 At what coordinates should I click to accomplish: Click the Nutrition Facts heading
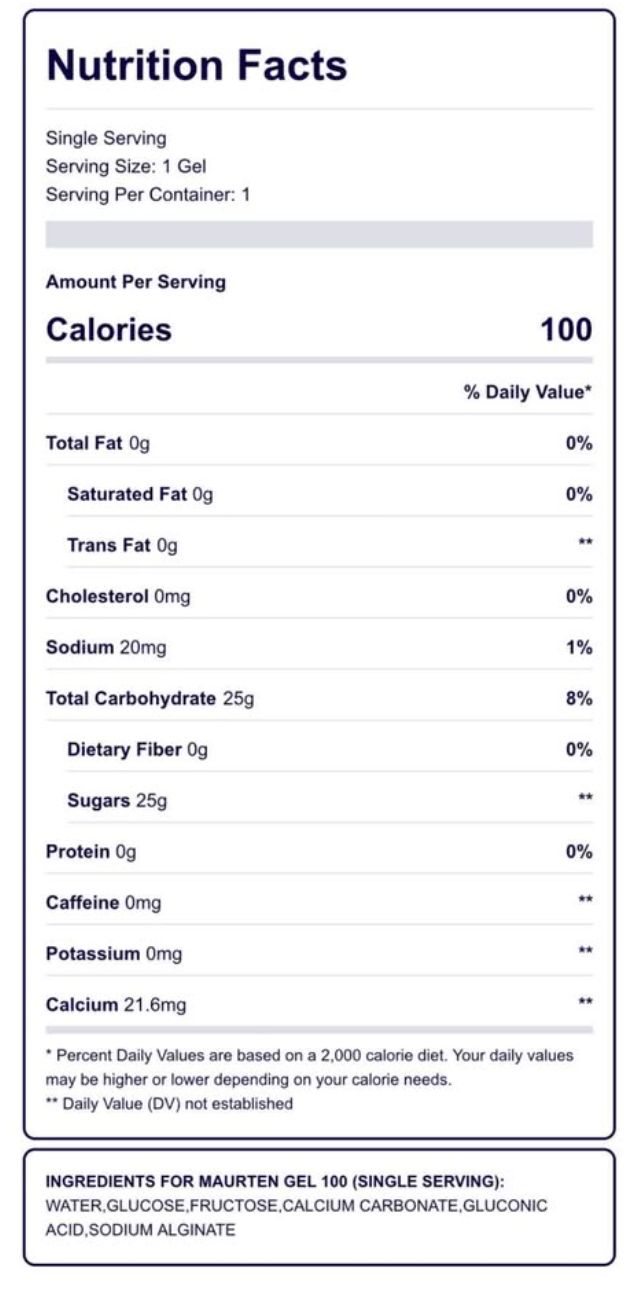coord(197,67)
